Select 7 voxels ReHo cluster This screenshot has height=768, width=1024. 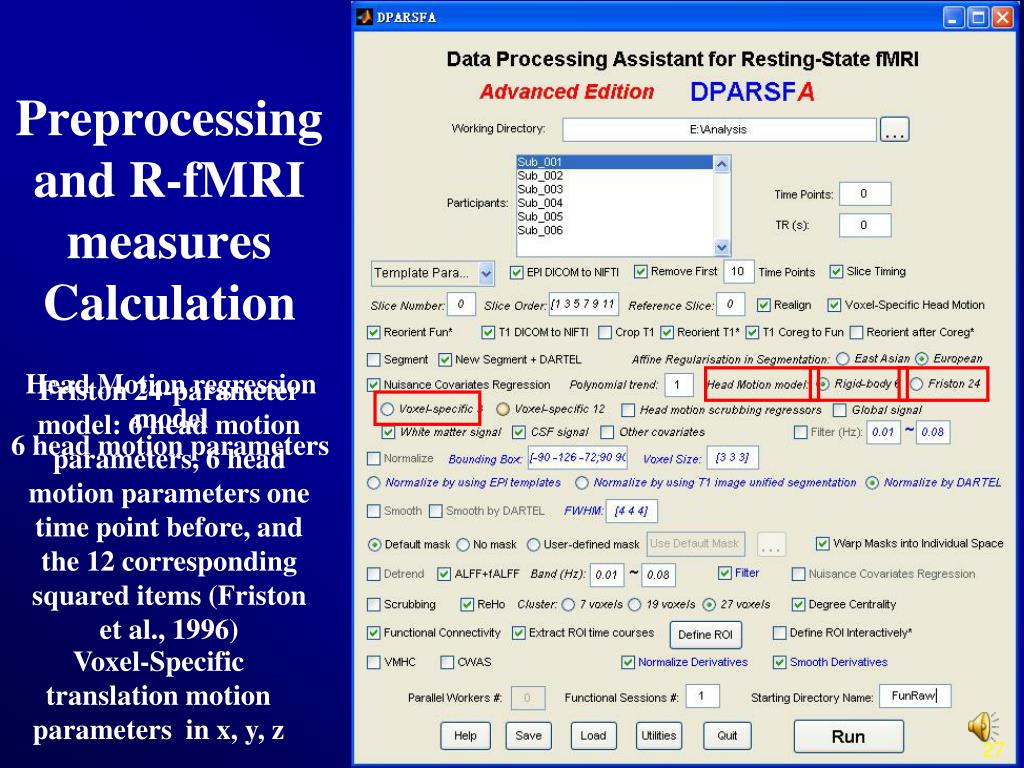568,605
